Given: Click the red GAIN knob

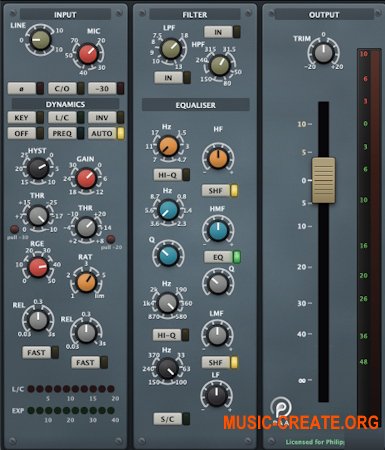Looking at the screenshot, I should click(x=86, y=178).
